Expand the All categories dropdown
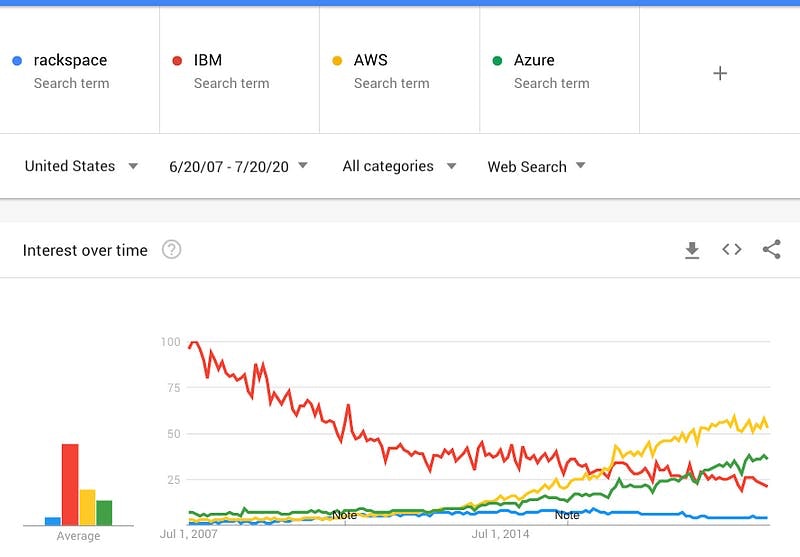 click(x=399, y=166)
